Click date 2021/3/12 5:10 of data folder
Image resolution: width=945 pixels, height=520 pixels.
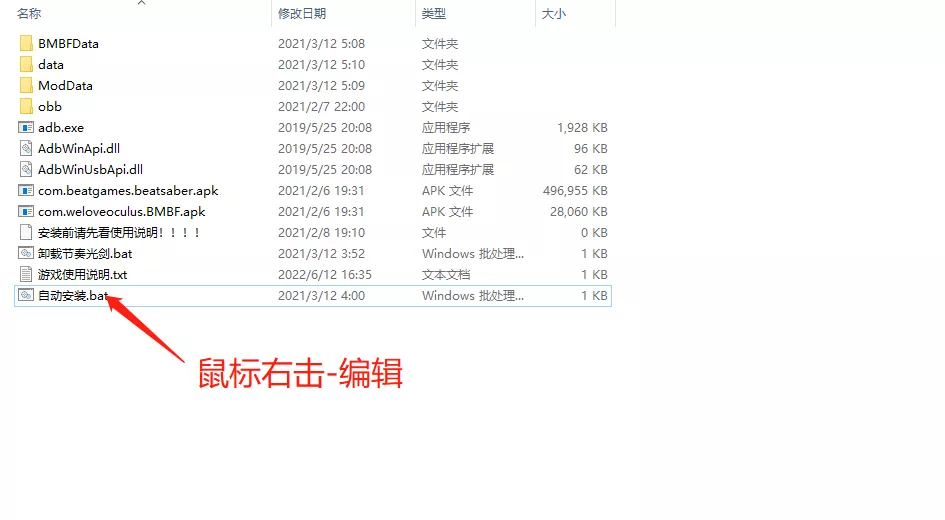pos(321,64)
